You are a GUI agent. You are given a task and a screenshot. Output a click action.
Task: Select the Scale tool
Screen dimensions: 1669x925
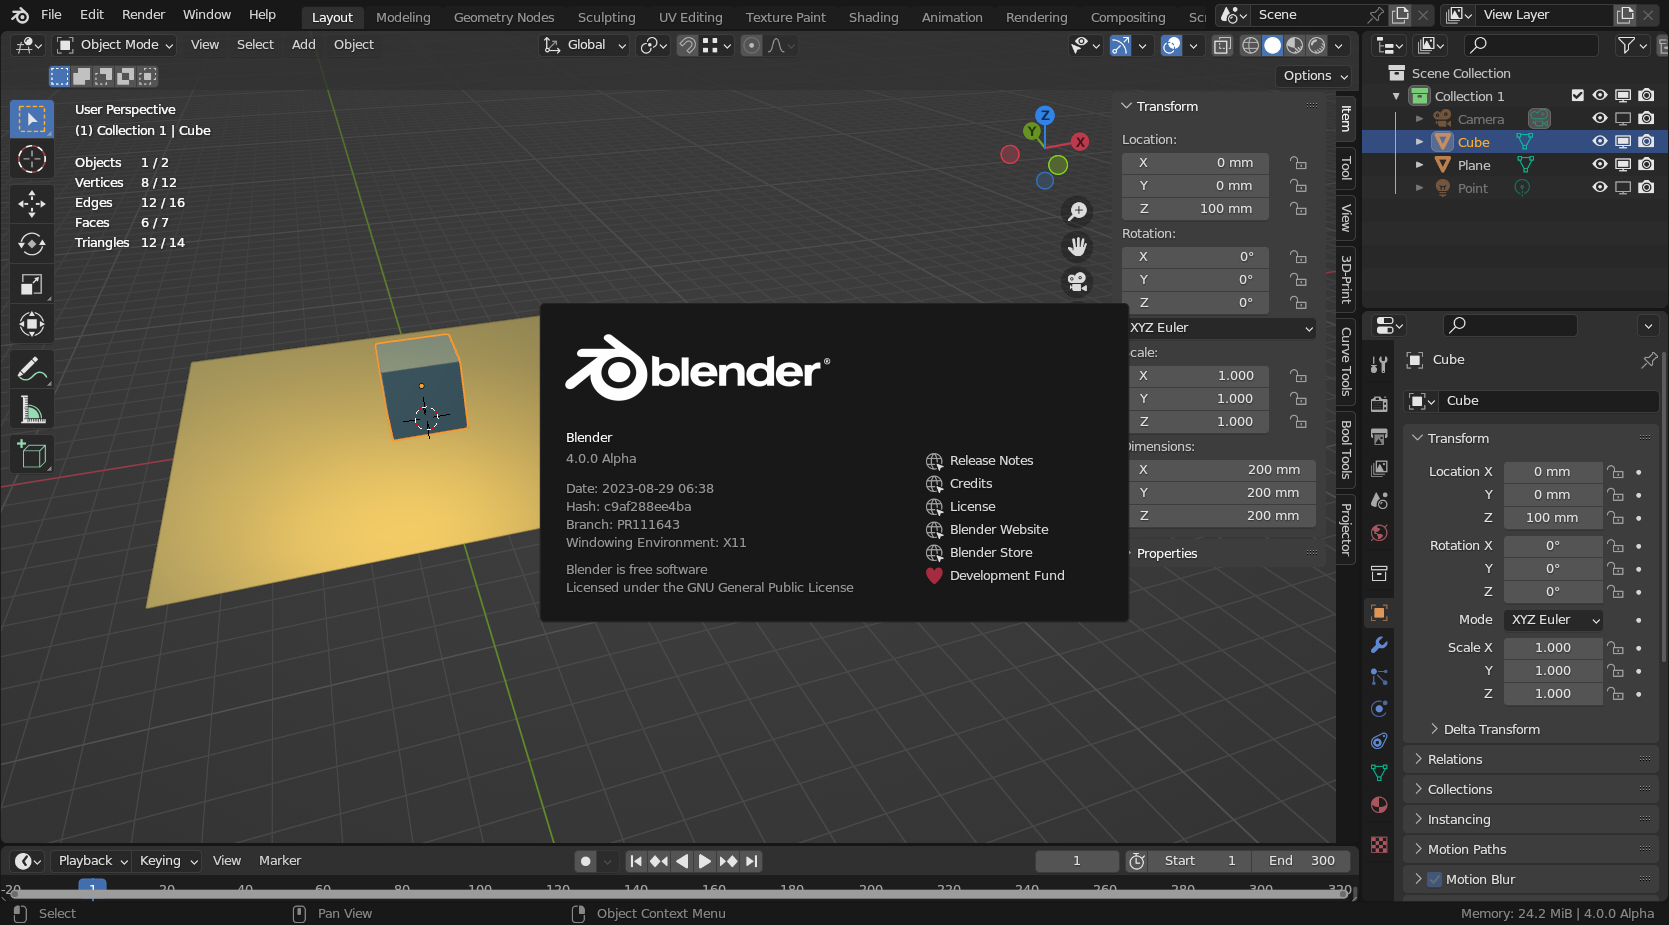[x=32, y=284]
